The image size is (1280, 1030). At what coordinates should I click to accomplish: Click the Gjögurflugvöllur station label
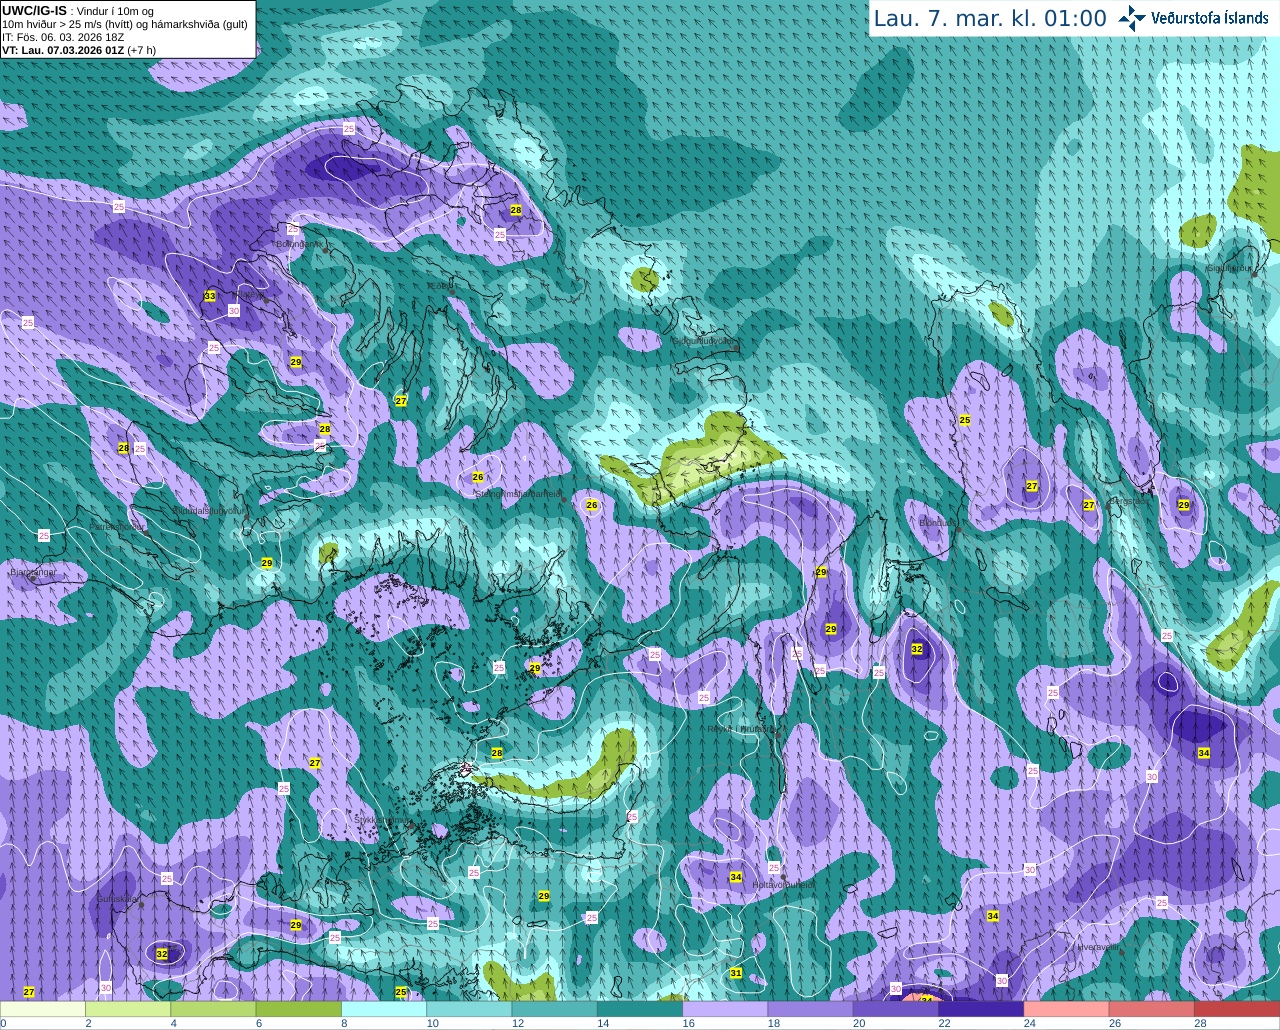pyautogui.click(x=703, y=341)
